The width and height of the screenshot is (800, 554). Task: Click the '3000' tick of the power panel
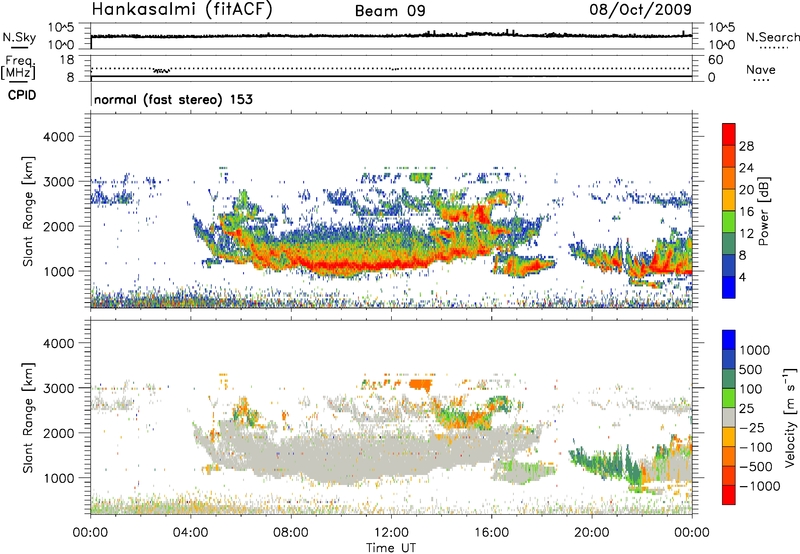coord(58,182)
